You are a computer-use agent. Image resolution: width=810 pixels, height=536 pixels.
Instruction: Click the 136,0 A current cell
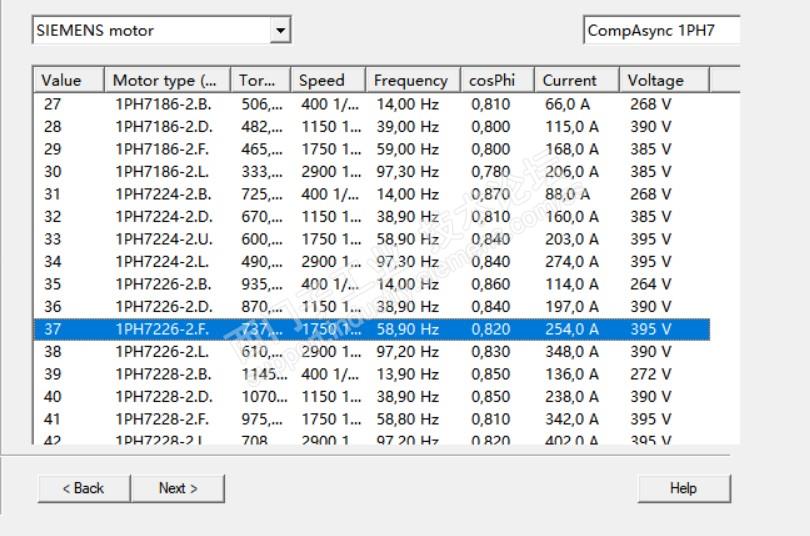[572, 374]
